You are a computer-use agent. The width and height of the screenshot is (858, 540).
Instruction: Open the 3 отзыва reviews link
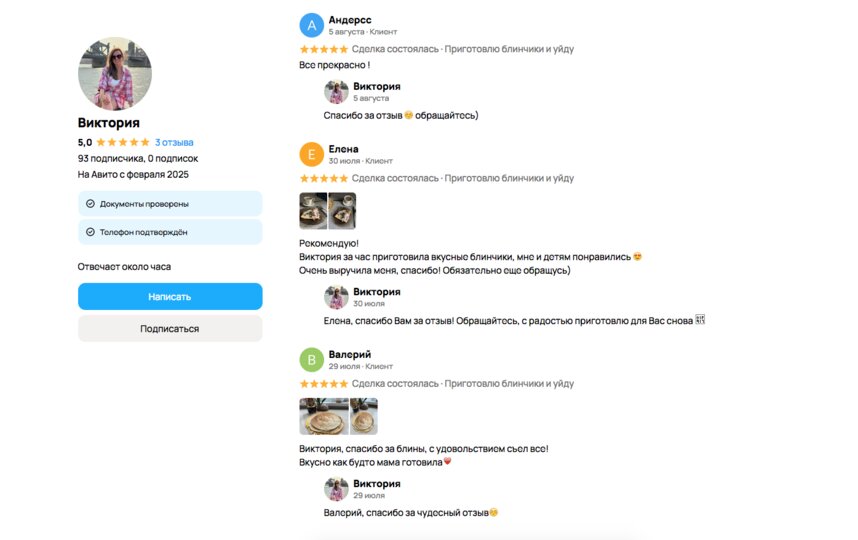point(174,143)
